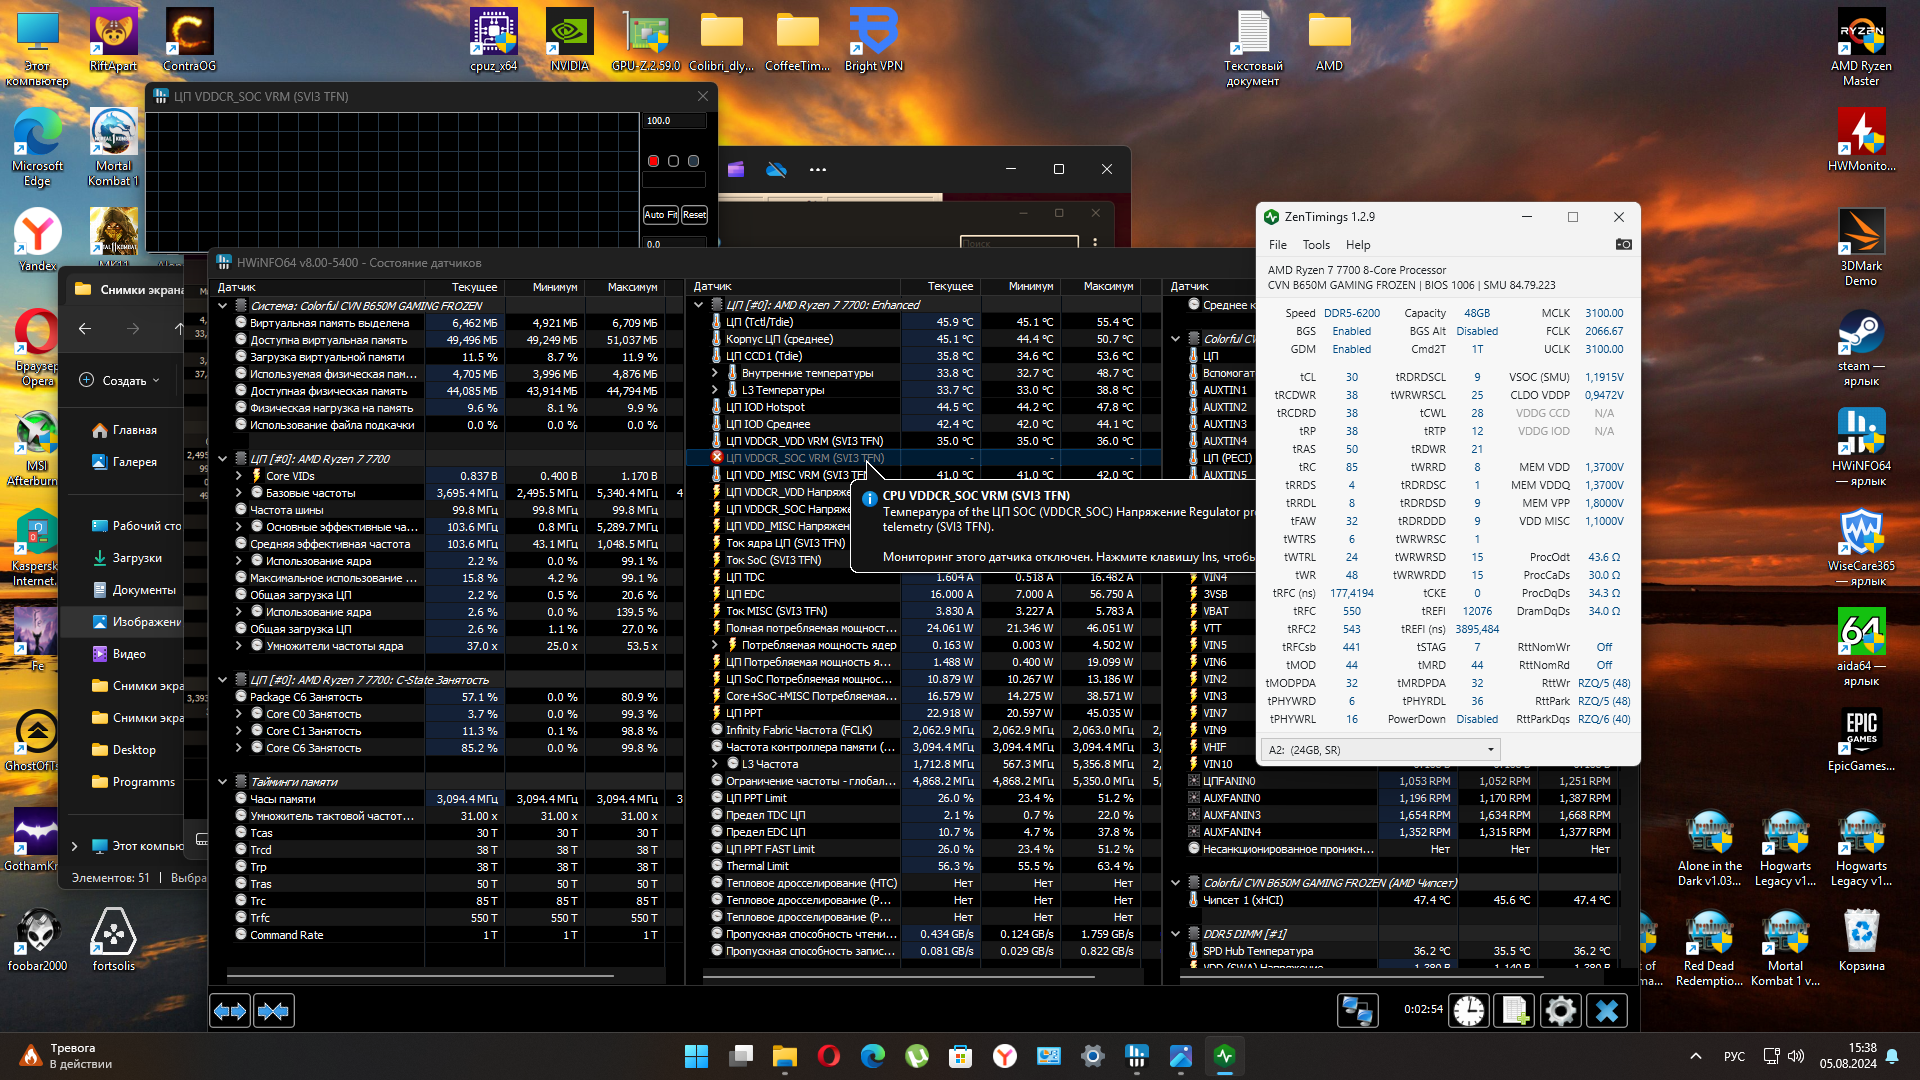The height and width of the screenshot is (1080, 1920).
Task: Click the log file icon in HWiNFO
Action: [1514, 1011]
